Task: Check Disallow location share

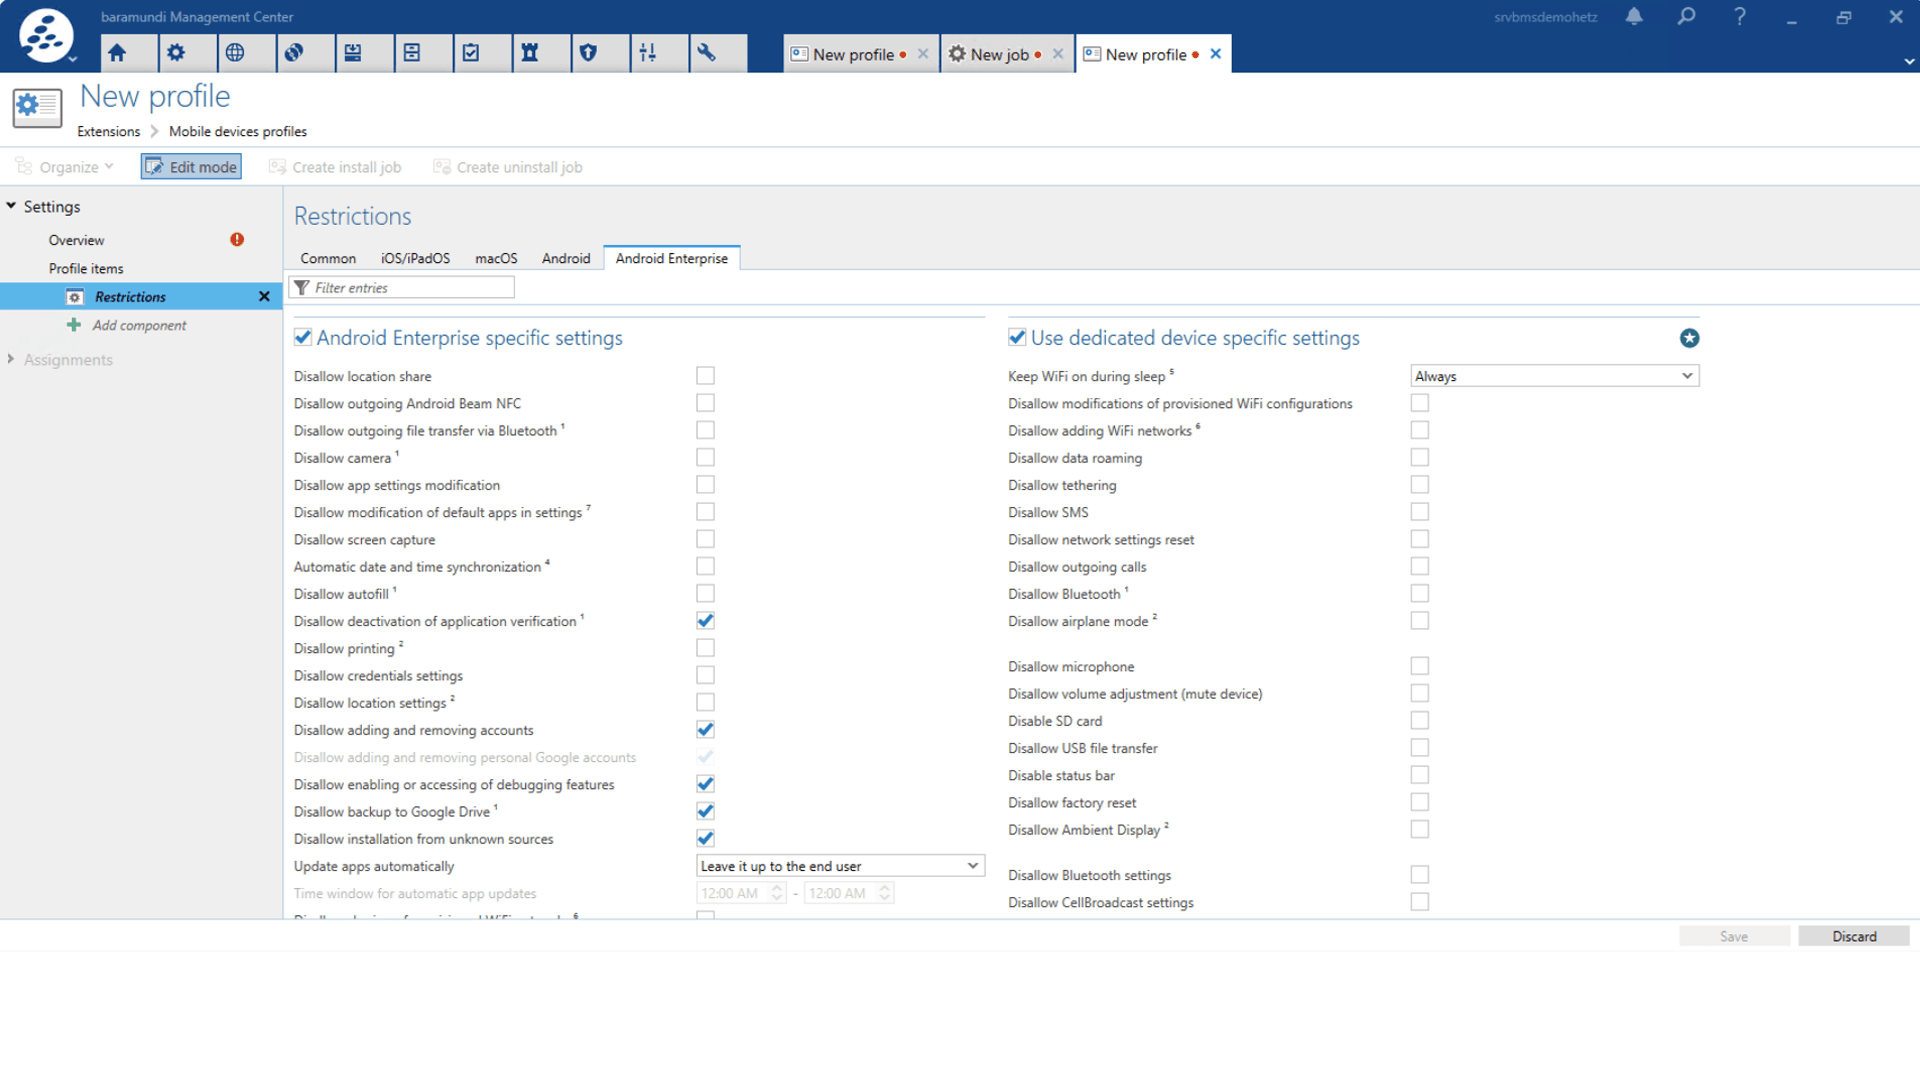Action: 705,376
